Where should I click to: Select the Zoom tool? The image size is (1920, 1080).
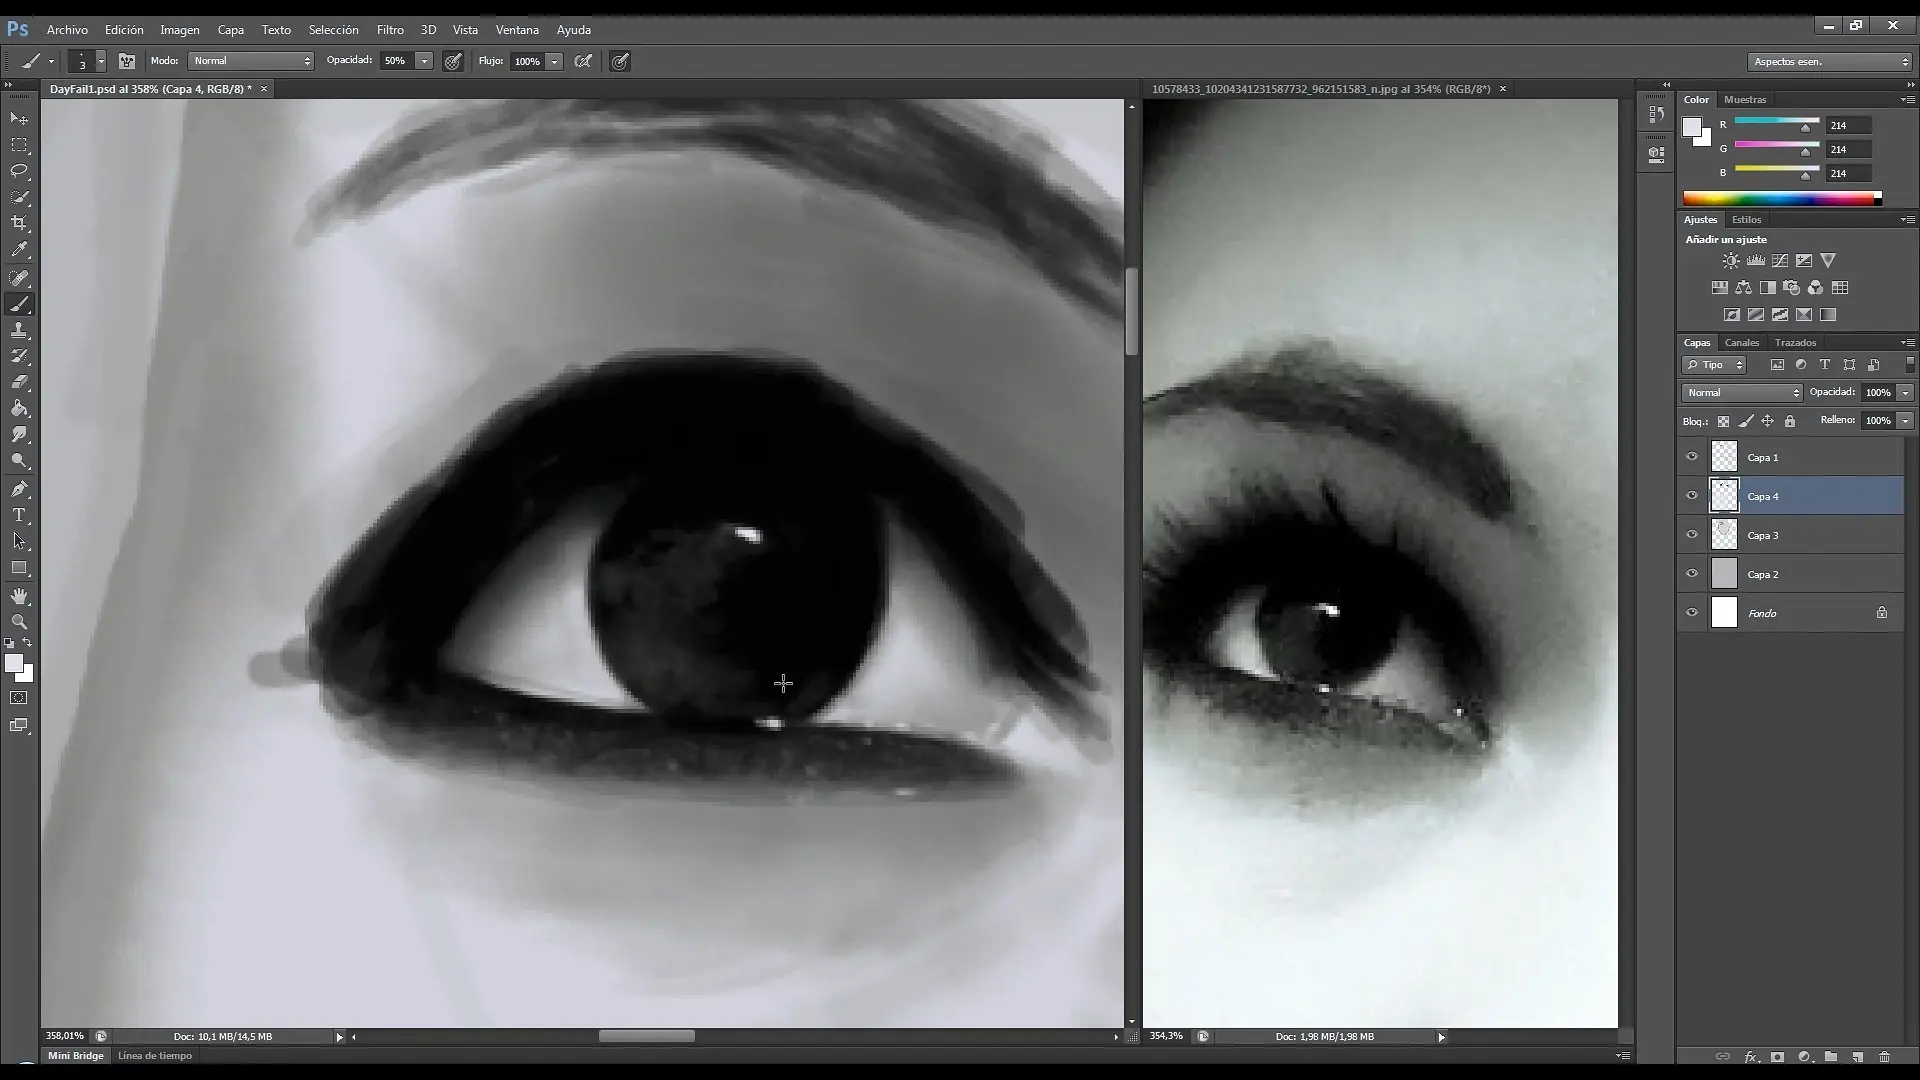pos(19,622)
